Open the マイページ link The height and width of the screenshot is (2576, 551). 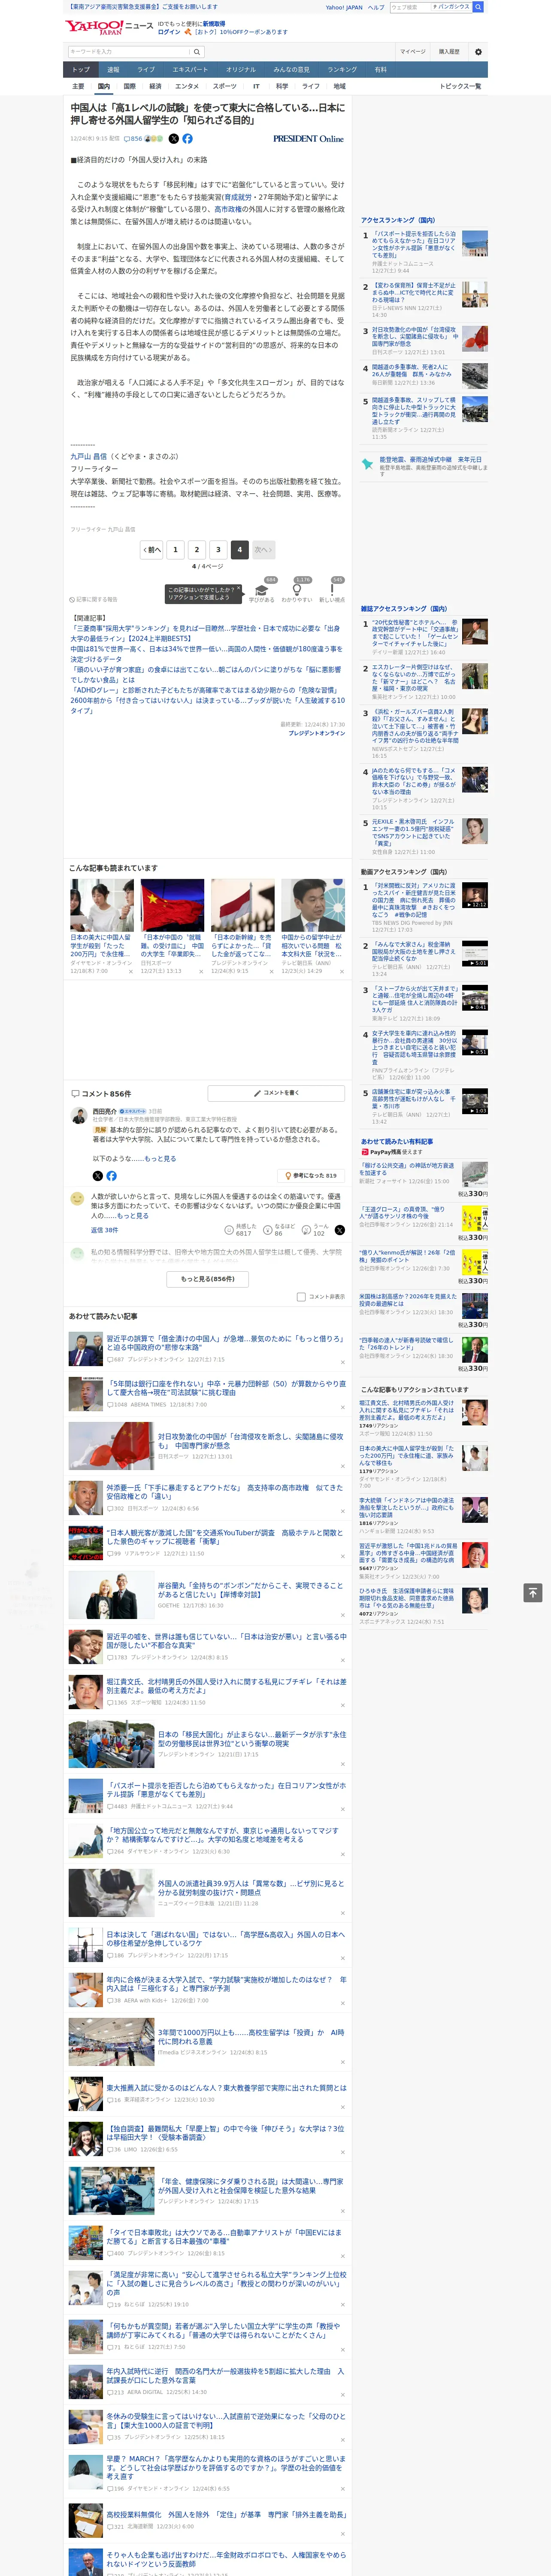pos(412,52)
